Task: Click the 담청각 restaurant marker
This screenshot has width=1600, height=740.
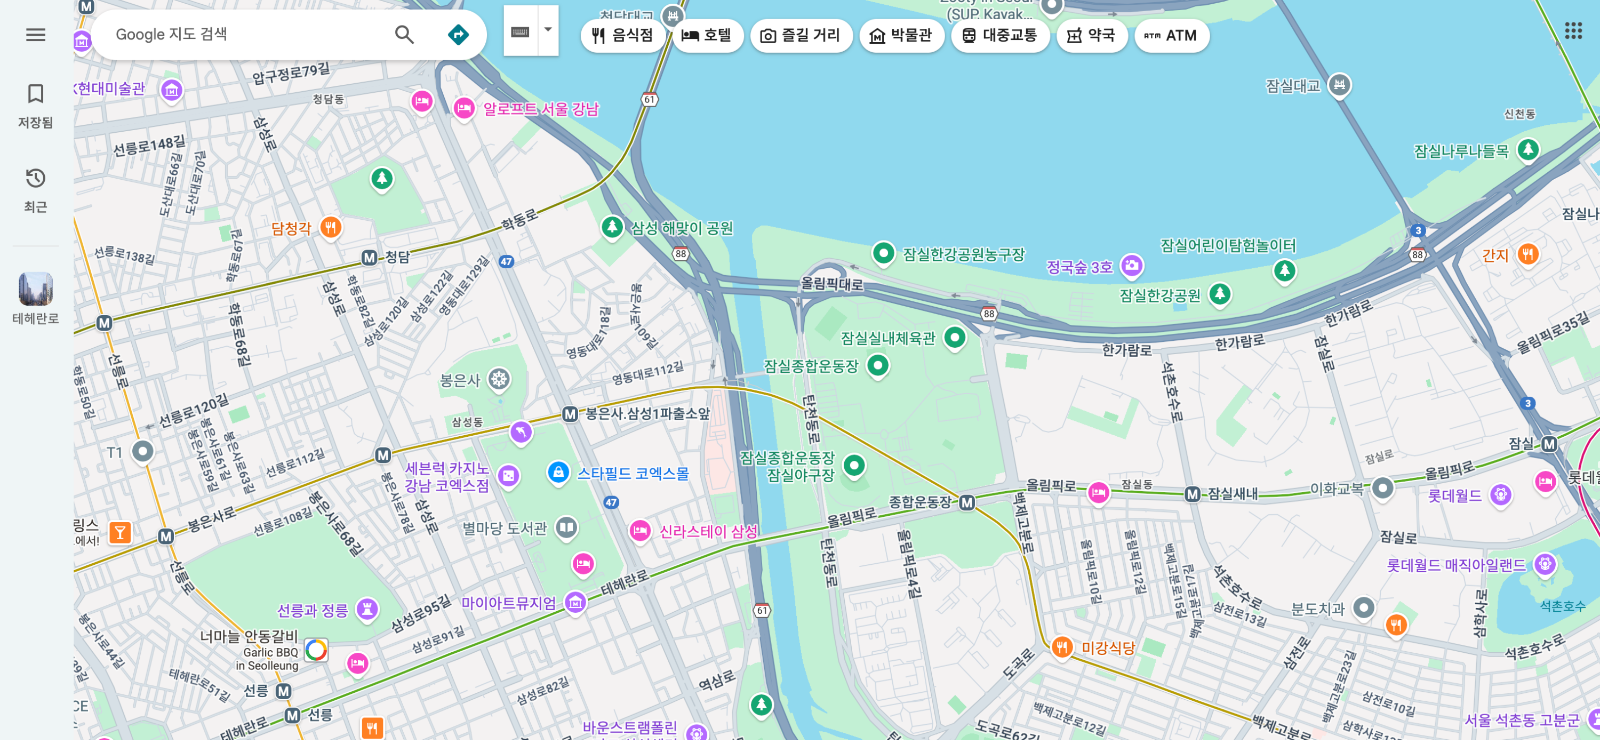Action: tap(331, 228)
